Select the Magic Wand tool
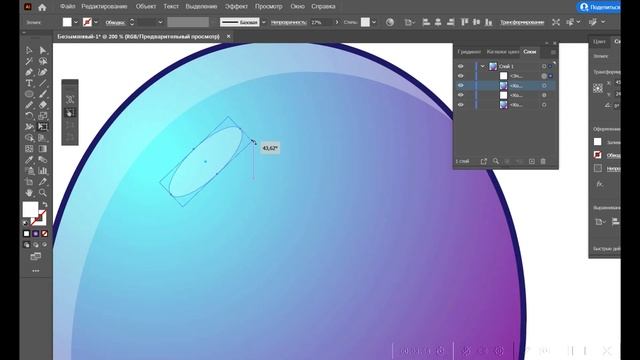Image resolution: width=640 pixels, height=360 pixels. [x=29, y=62]
